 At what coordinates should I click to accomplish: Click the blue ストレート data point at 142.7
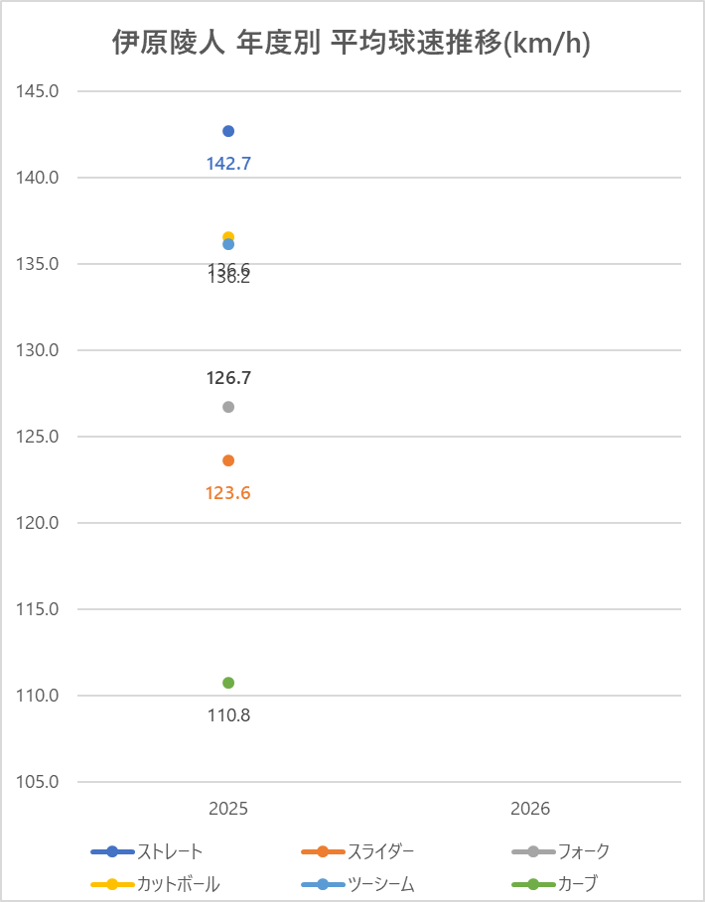point(228,131)
